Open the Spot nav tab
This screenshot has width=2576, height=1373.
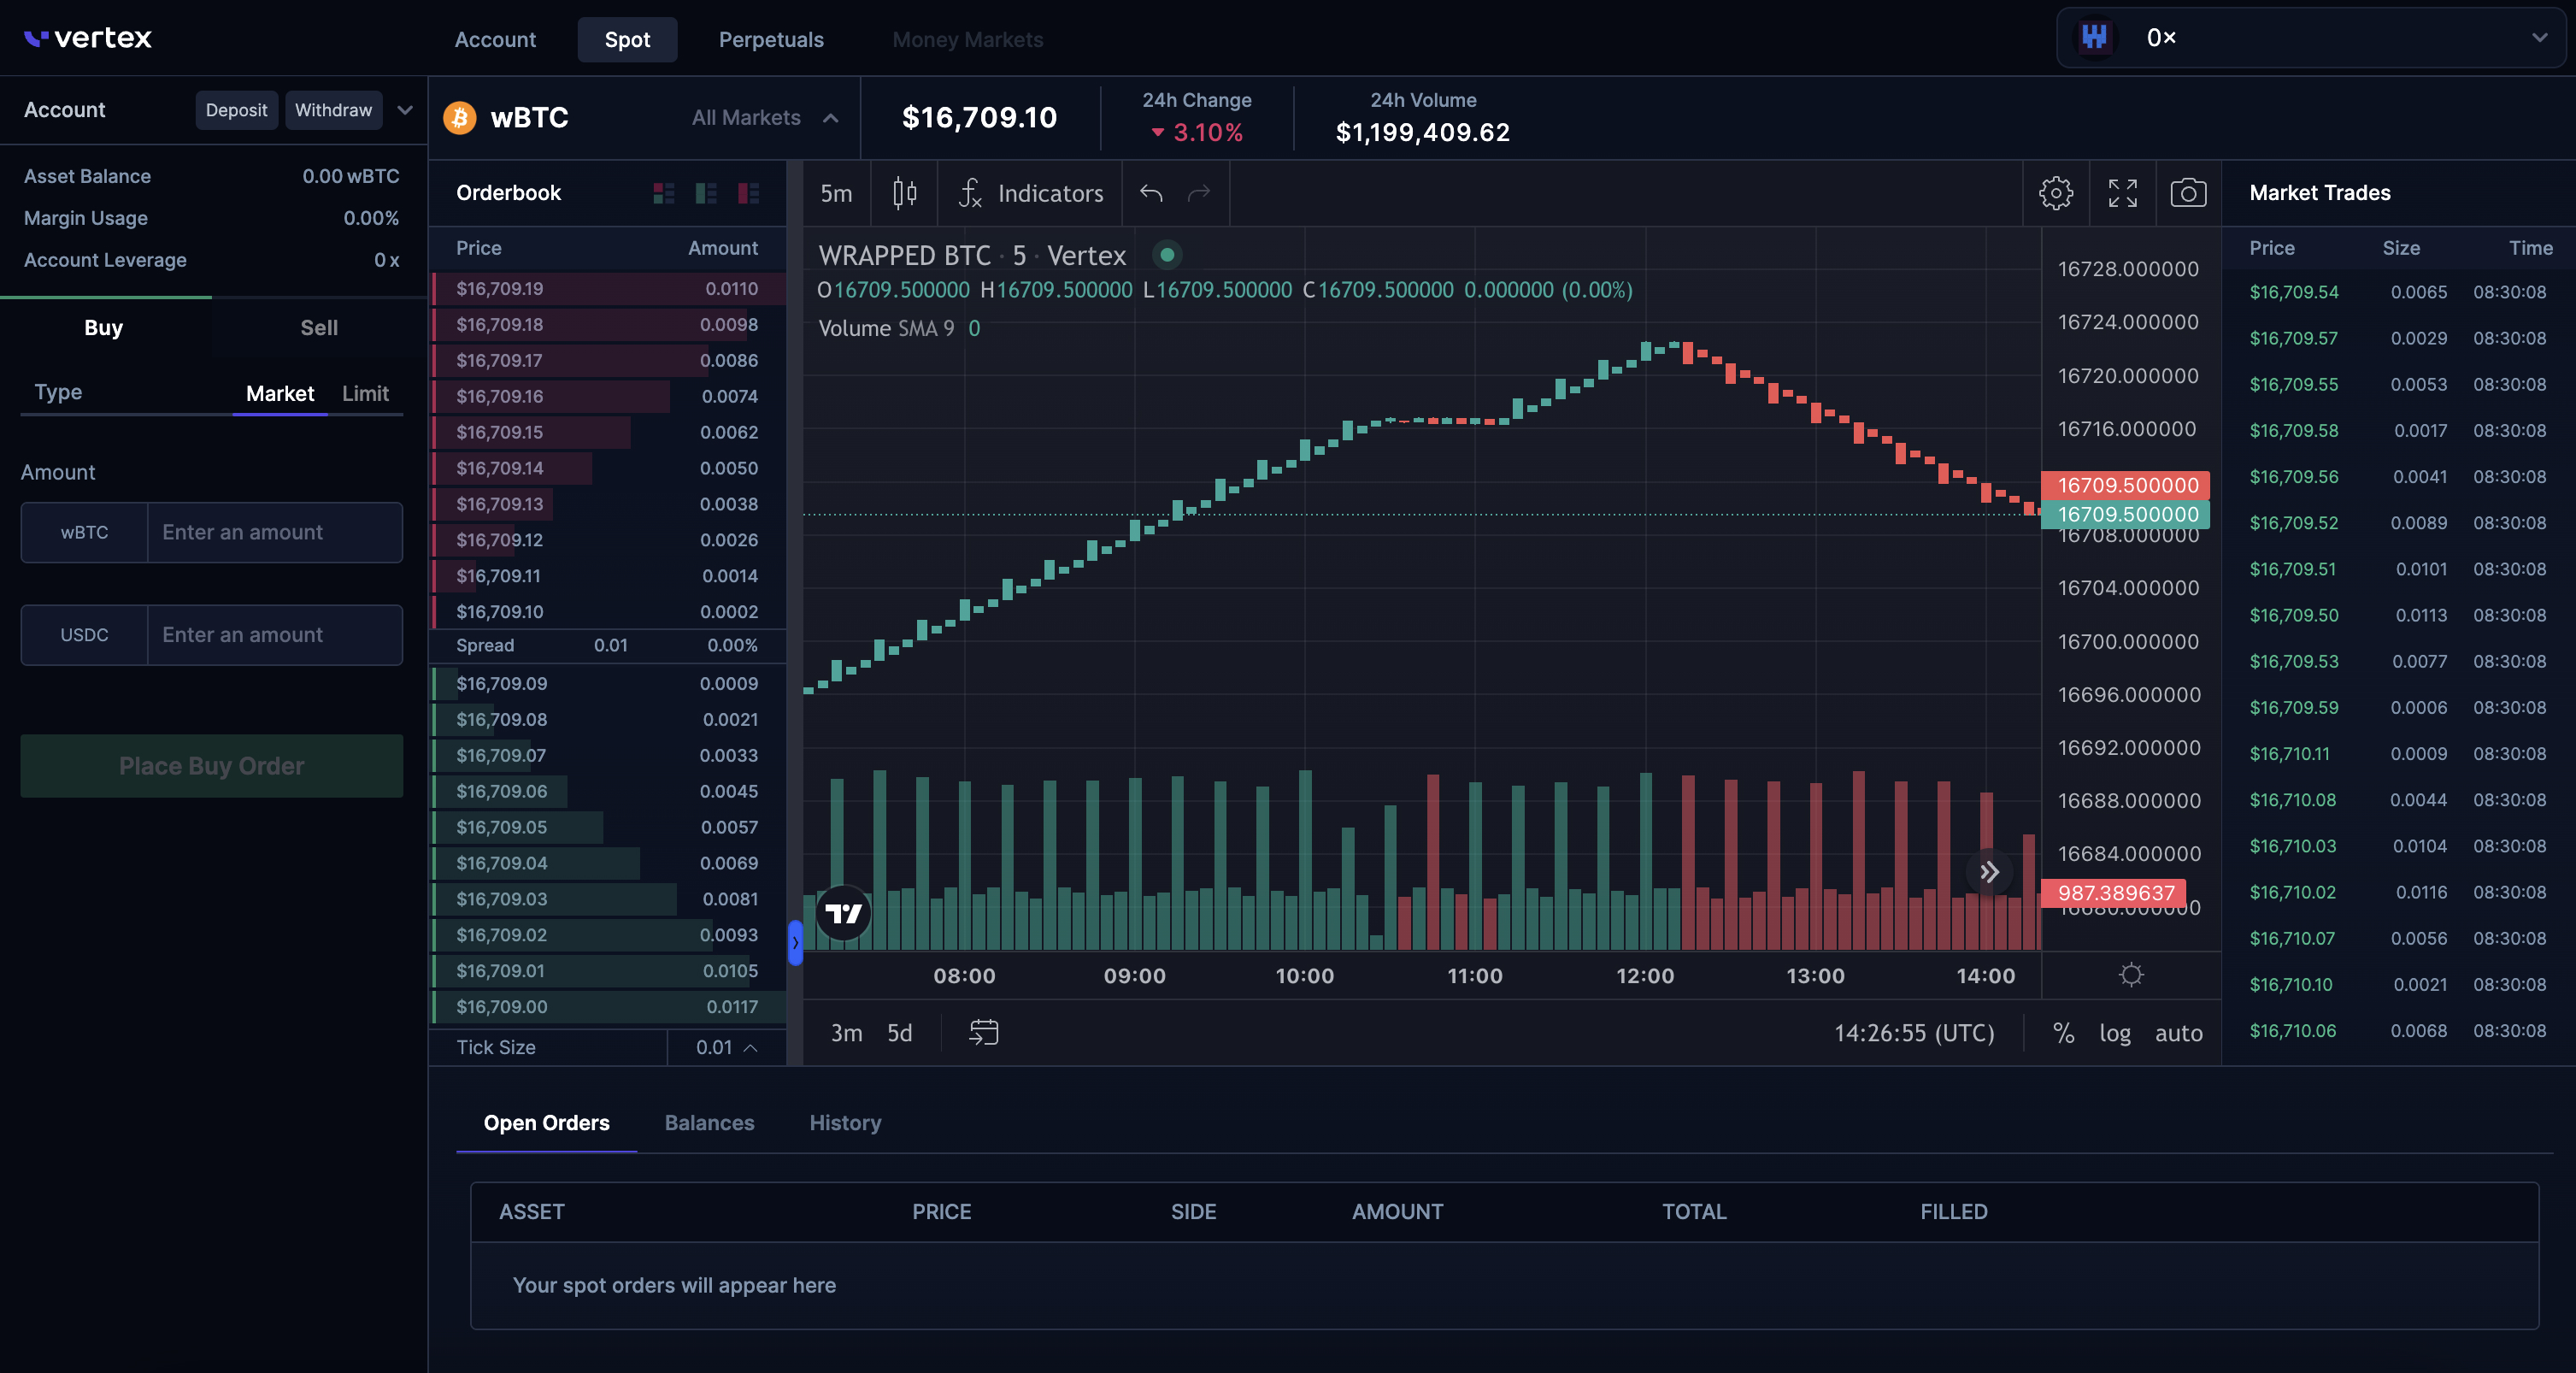tap(627, 40)
